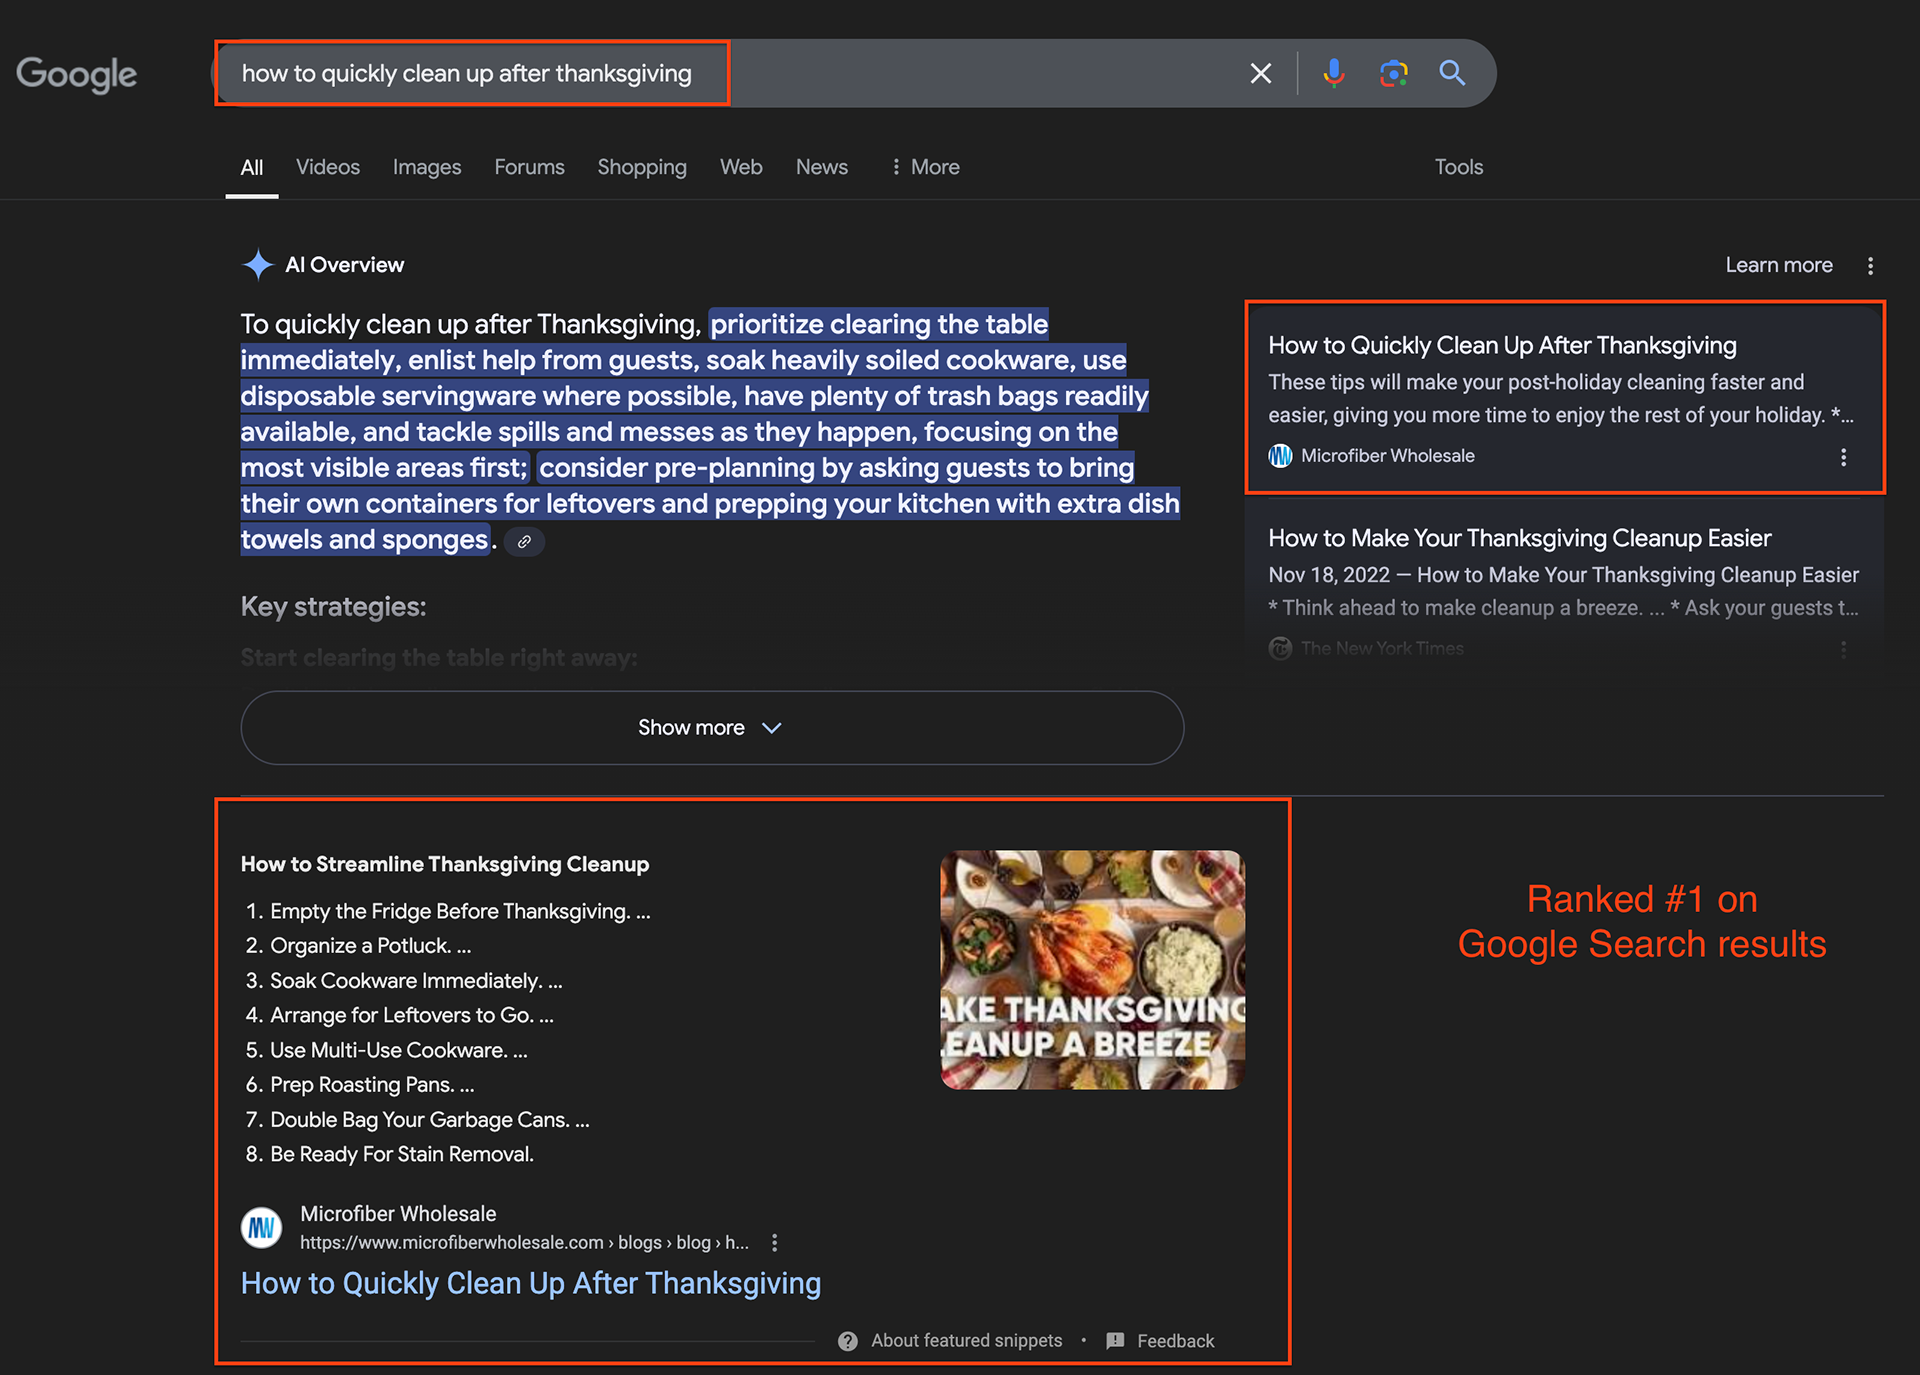Click 'Empty the Fridge Before Thanksgiving' list item
The width and height of the screenshot is (1920, 1375).
tap(460, 912)
